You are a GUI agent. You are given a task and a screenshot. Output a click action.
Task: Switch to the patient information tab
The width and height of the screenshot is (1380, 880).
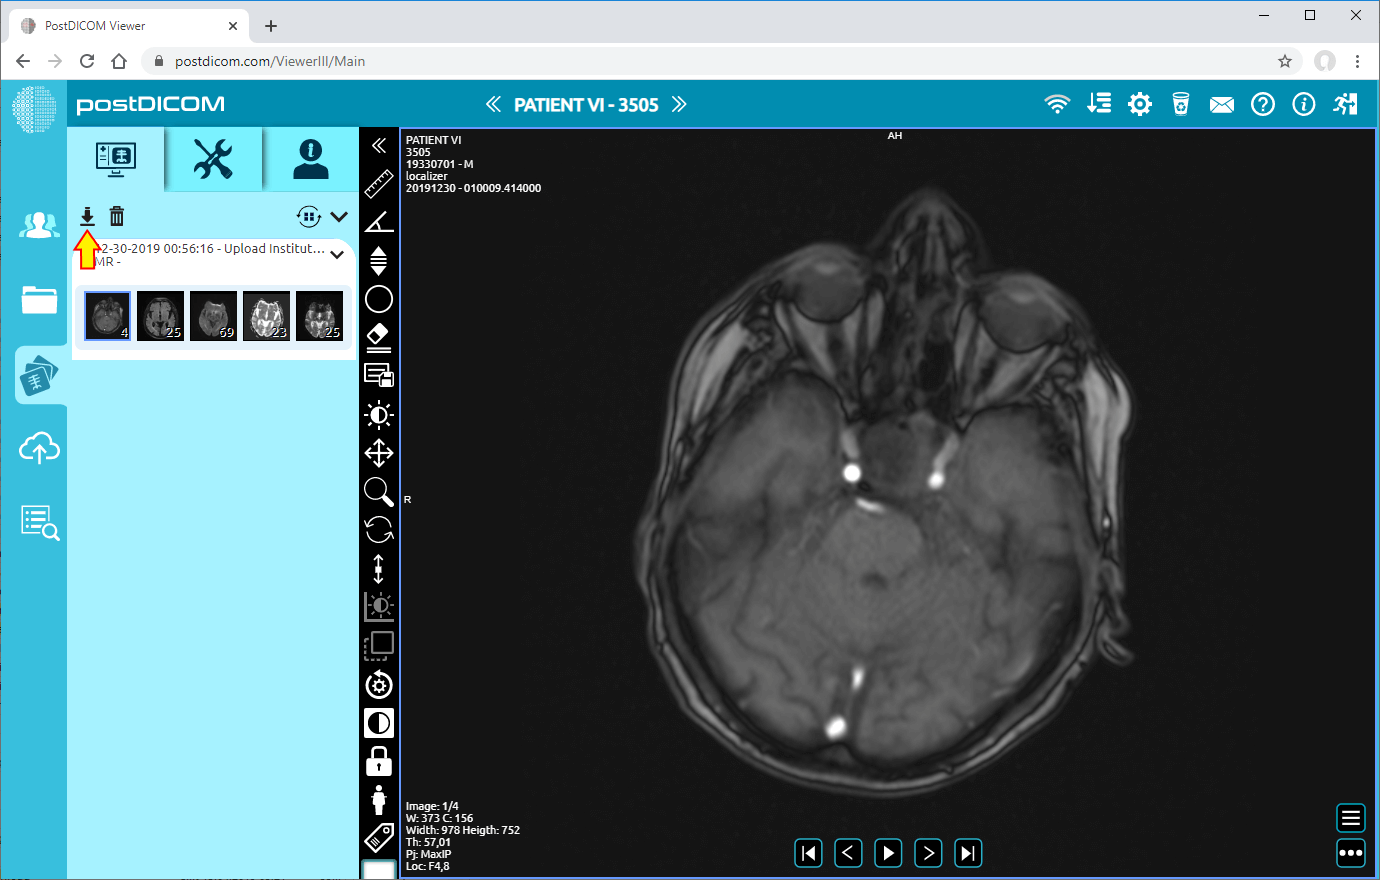(310, 157)
